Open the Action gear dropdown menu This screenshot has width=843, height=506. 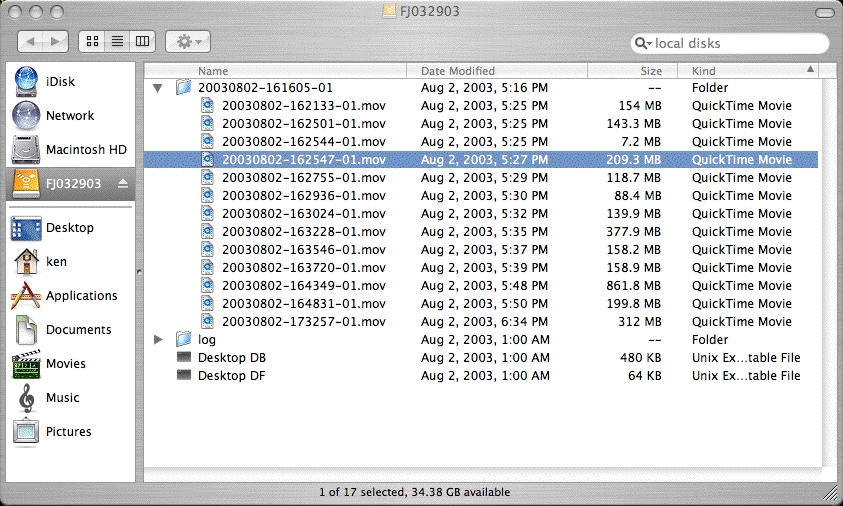pyautogui.click(x=187, y=42)
